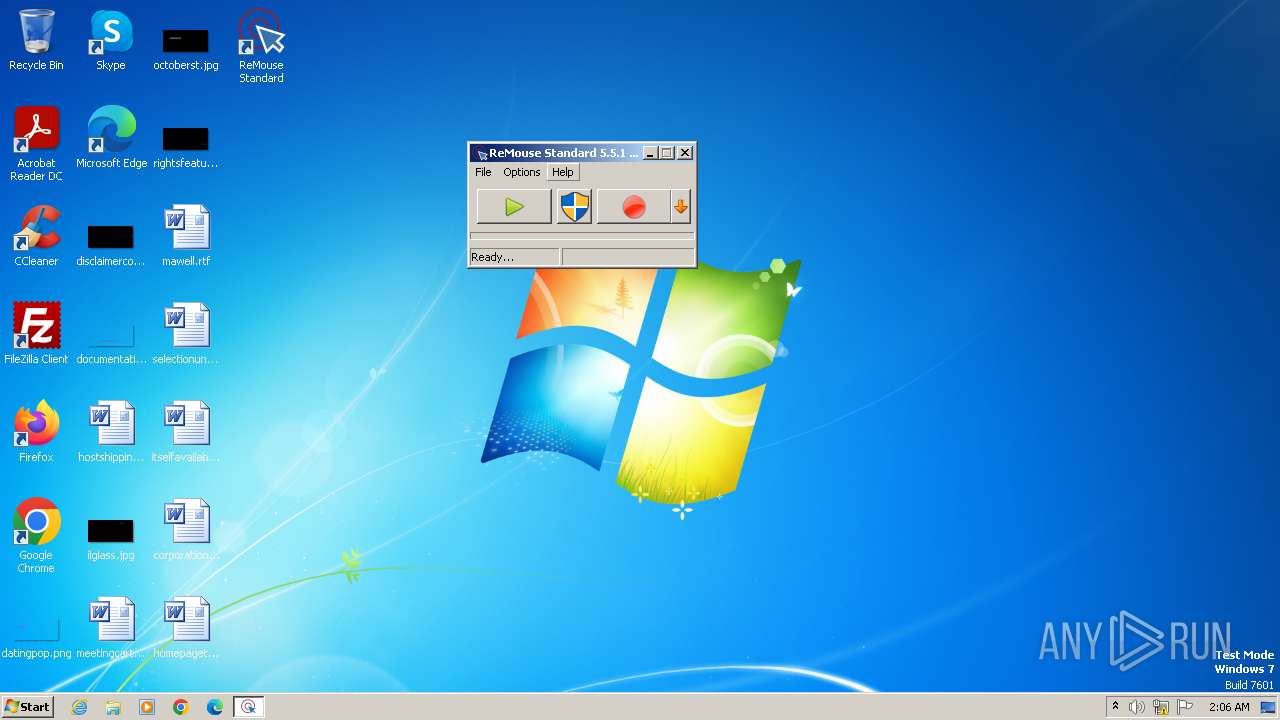The width and height of the screenshot is (1280, 720).
Task: Open the Windows Start menu
Action: pyautogui.click(x=28, y=707)
